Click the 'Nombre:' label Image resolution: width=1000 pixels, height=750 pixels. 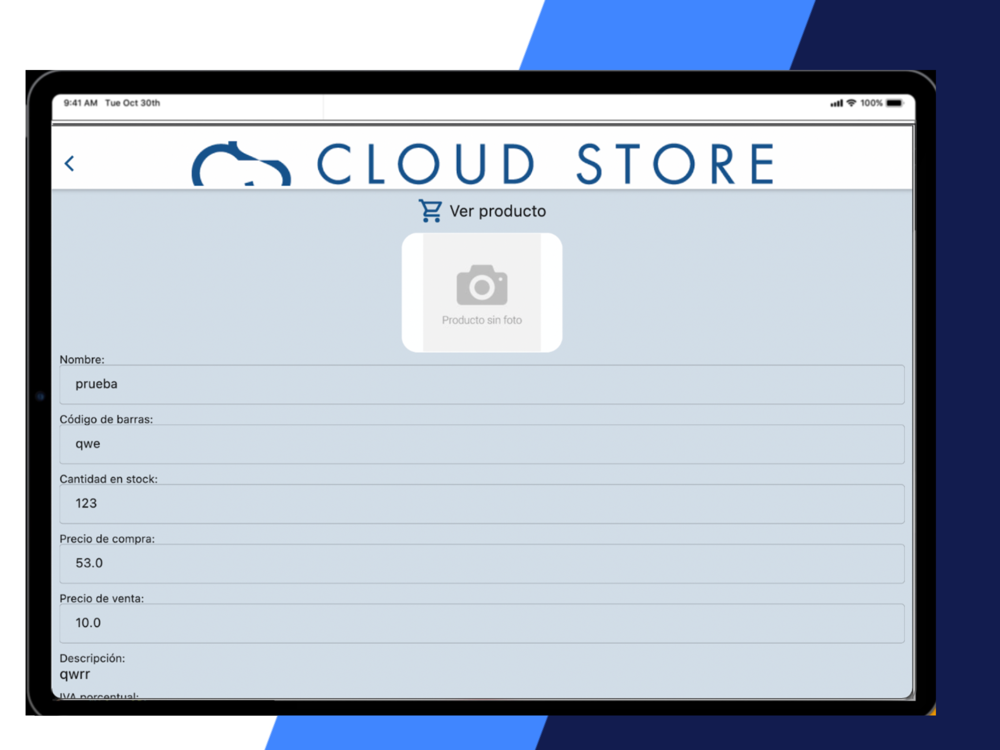point(82,360)
